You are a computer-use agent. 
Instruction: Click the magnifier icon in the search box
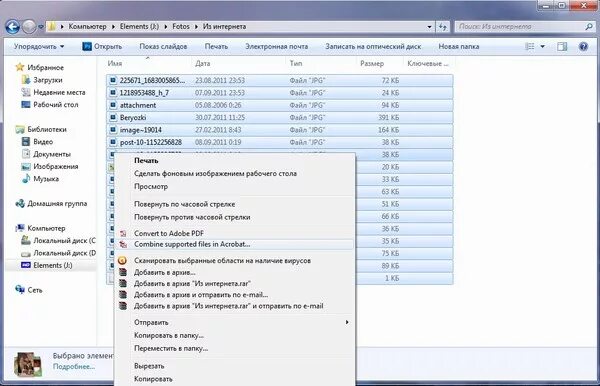tap(589, 26)
